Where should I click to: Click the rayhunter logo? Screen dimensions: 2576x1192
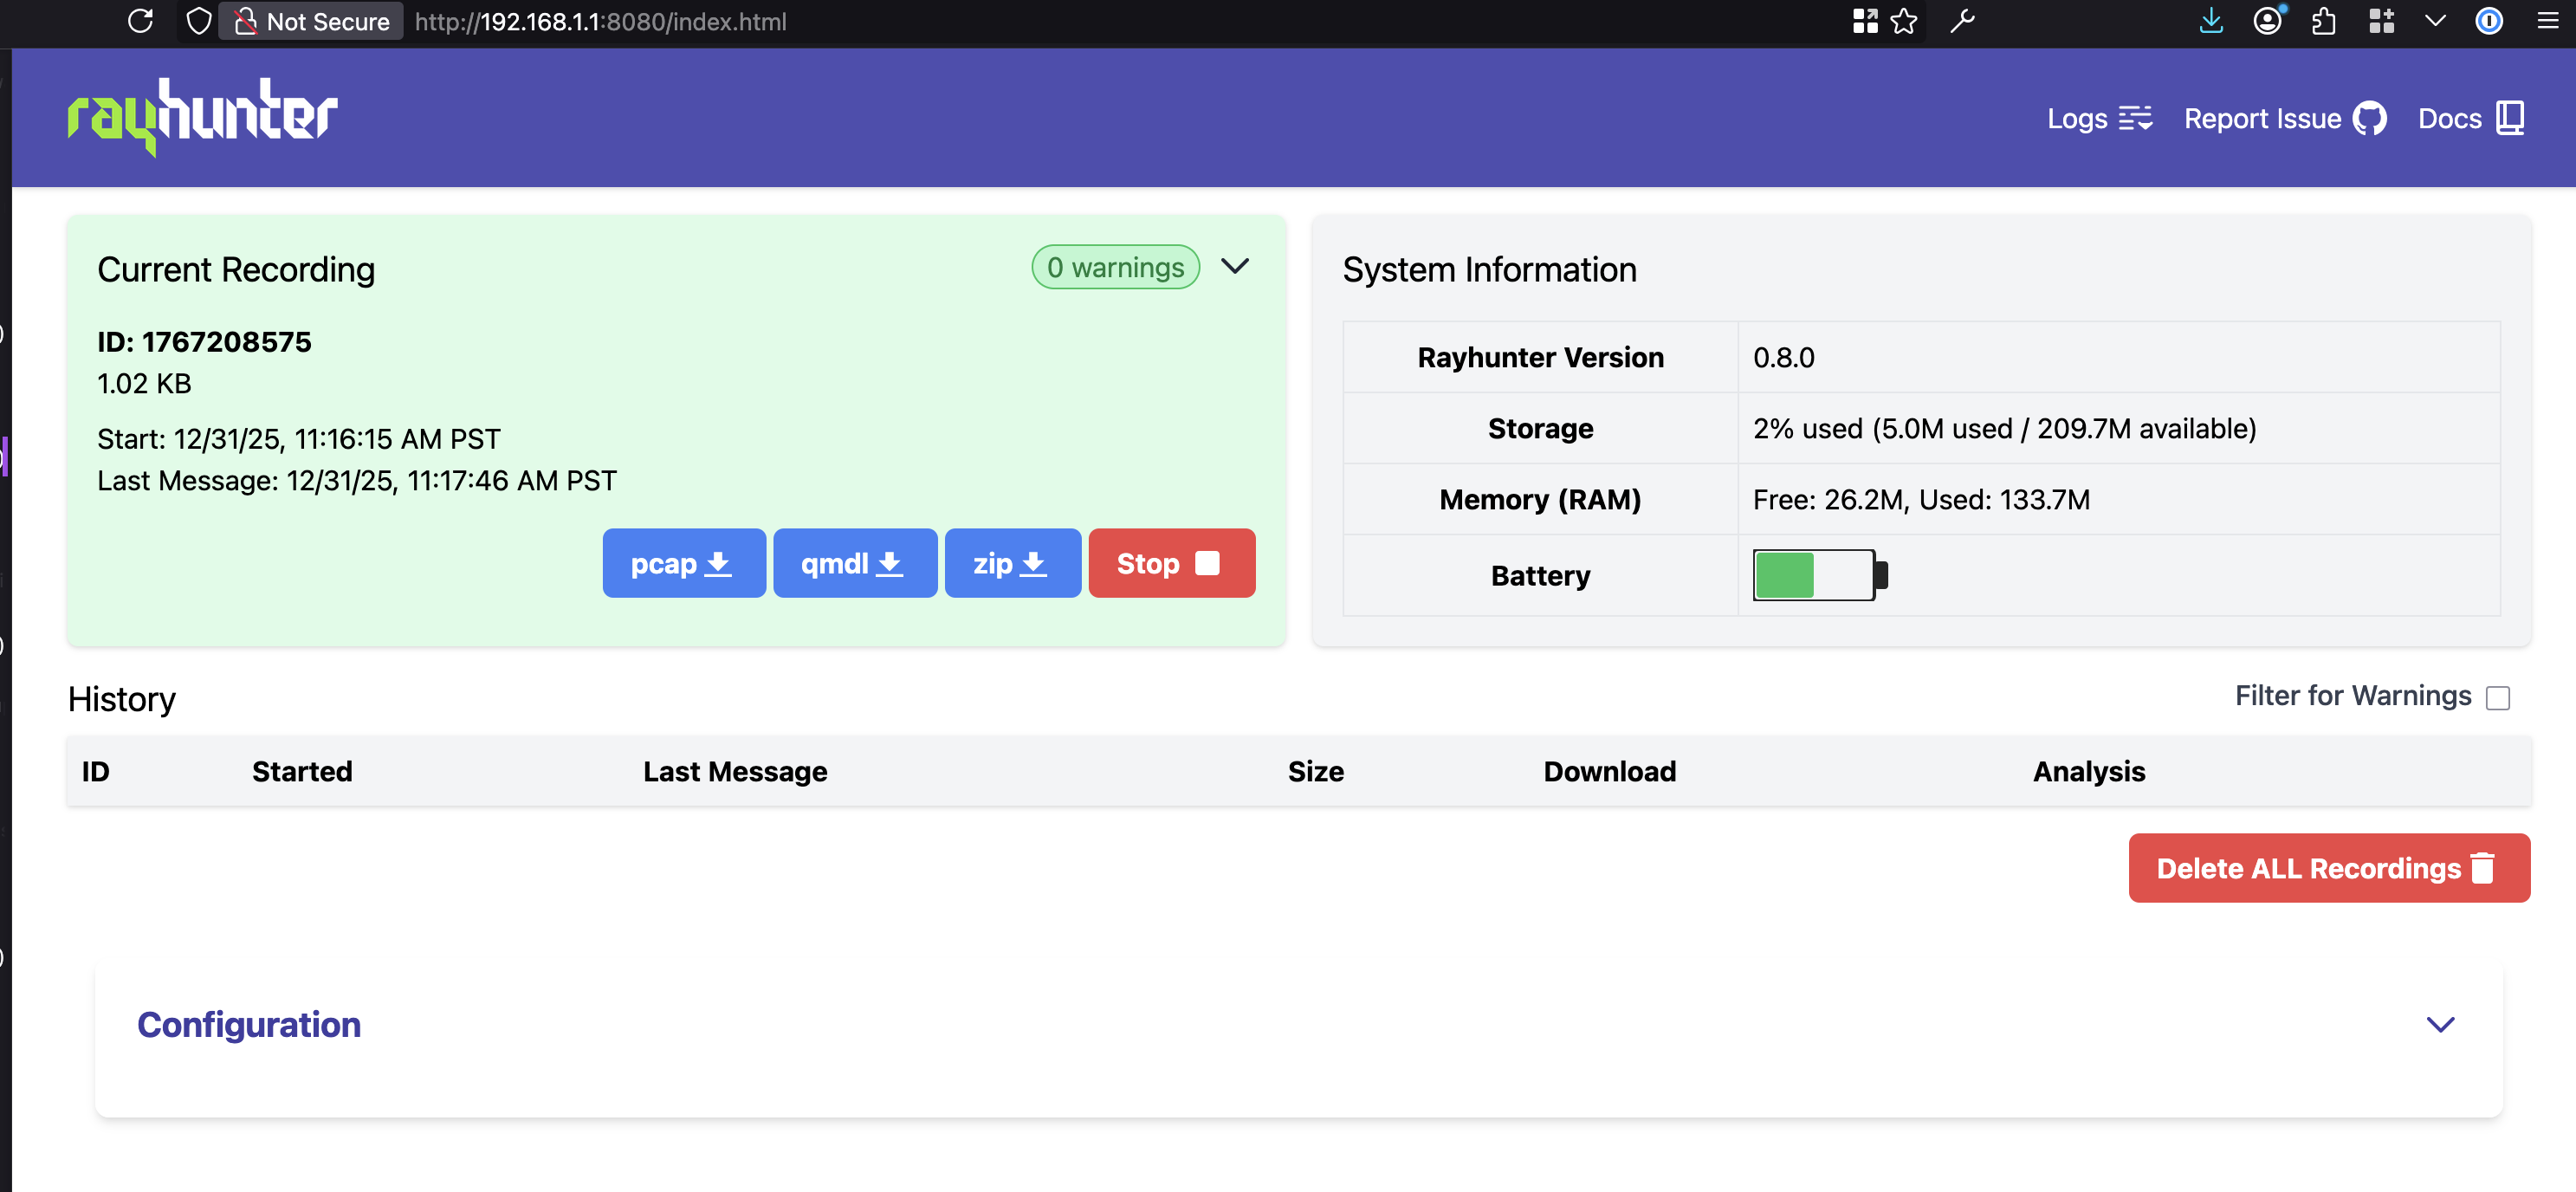click(x=203, y=117)
